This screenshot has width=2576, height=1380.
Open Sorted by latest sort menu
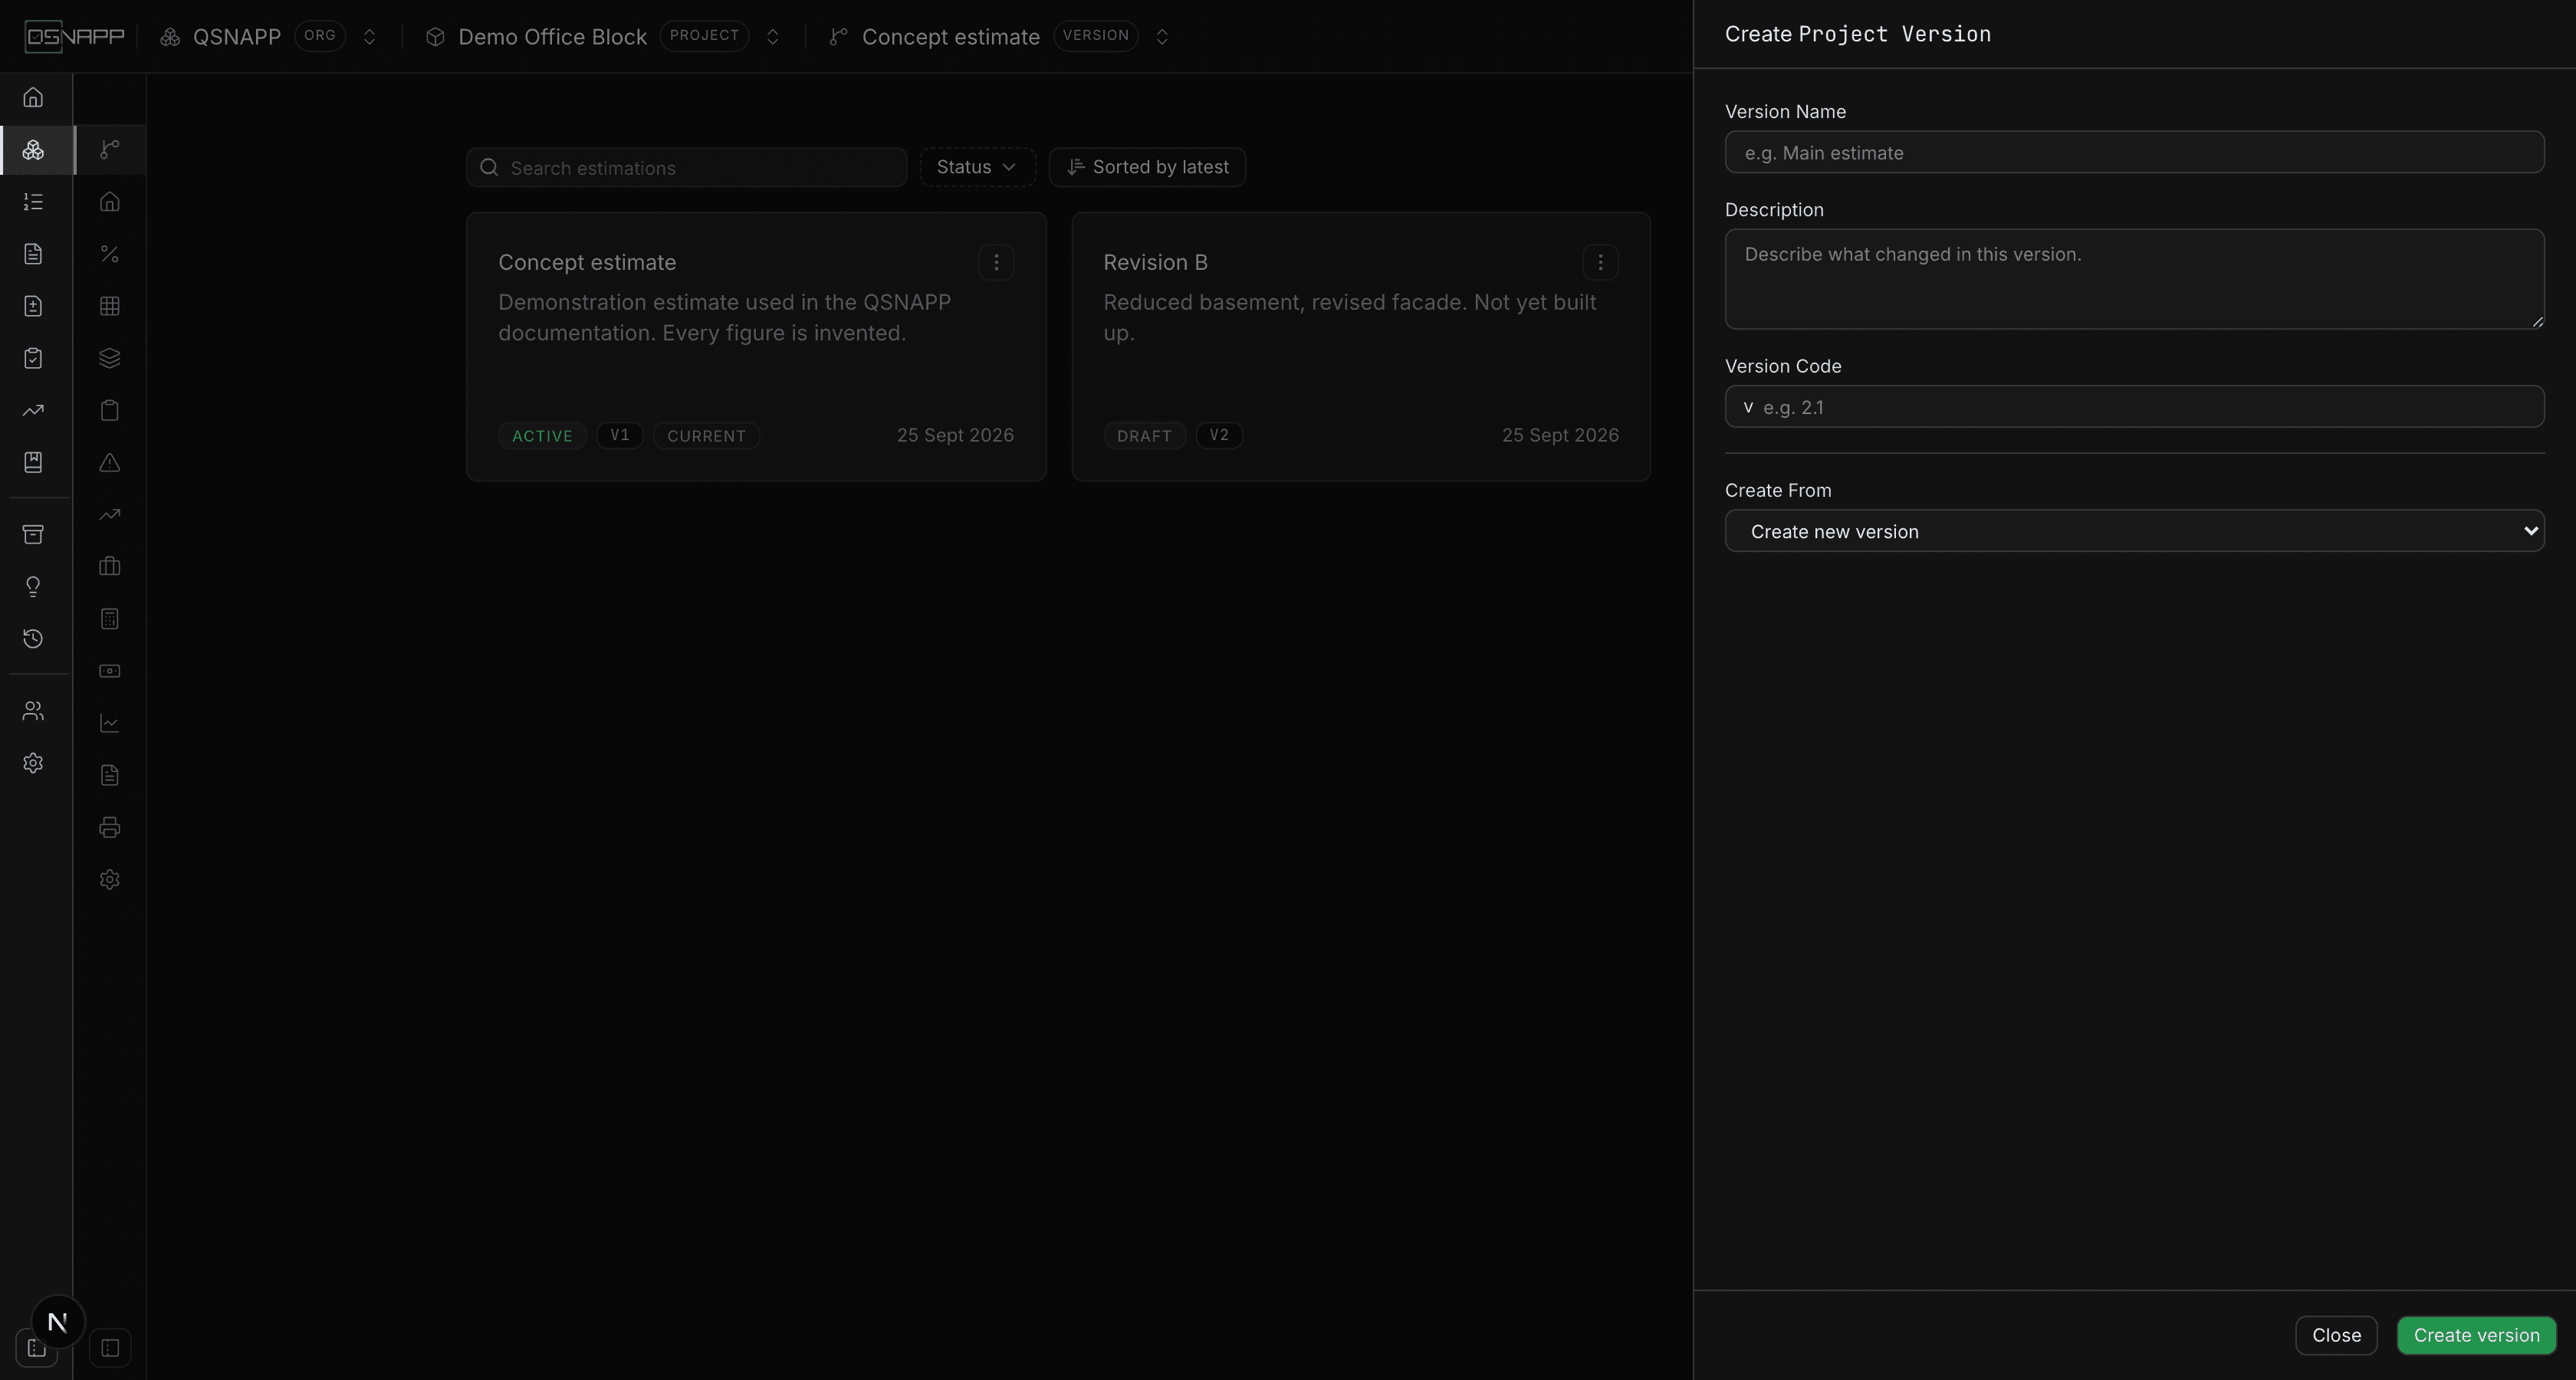click(x=1147, y=167)
